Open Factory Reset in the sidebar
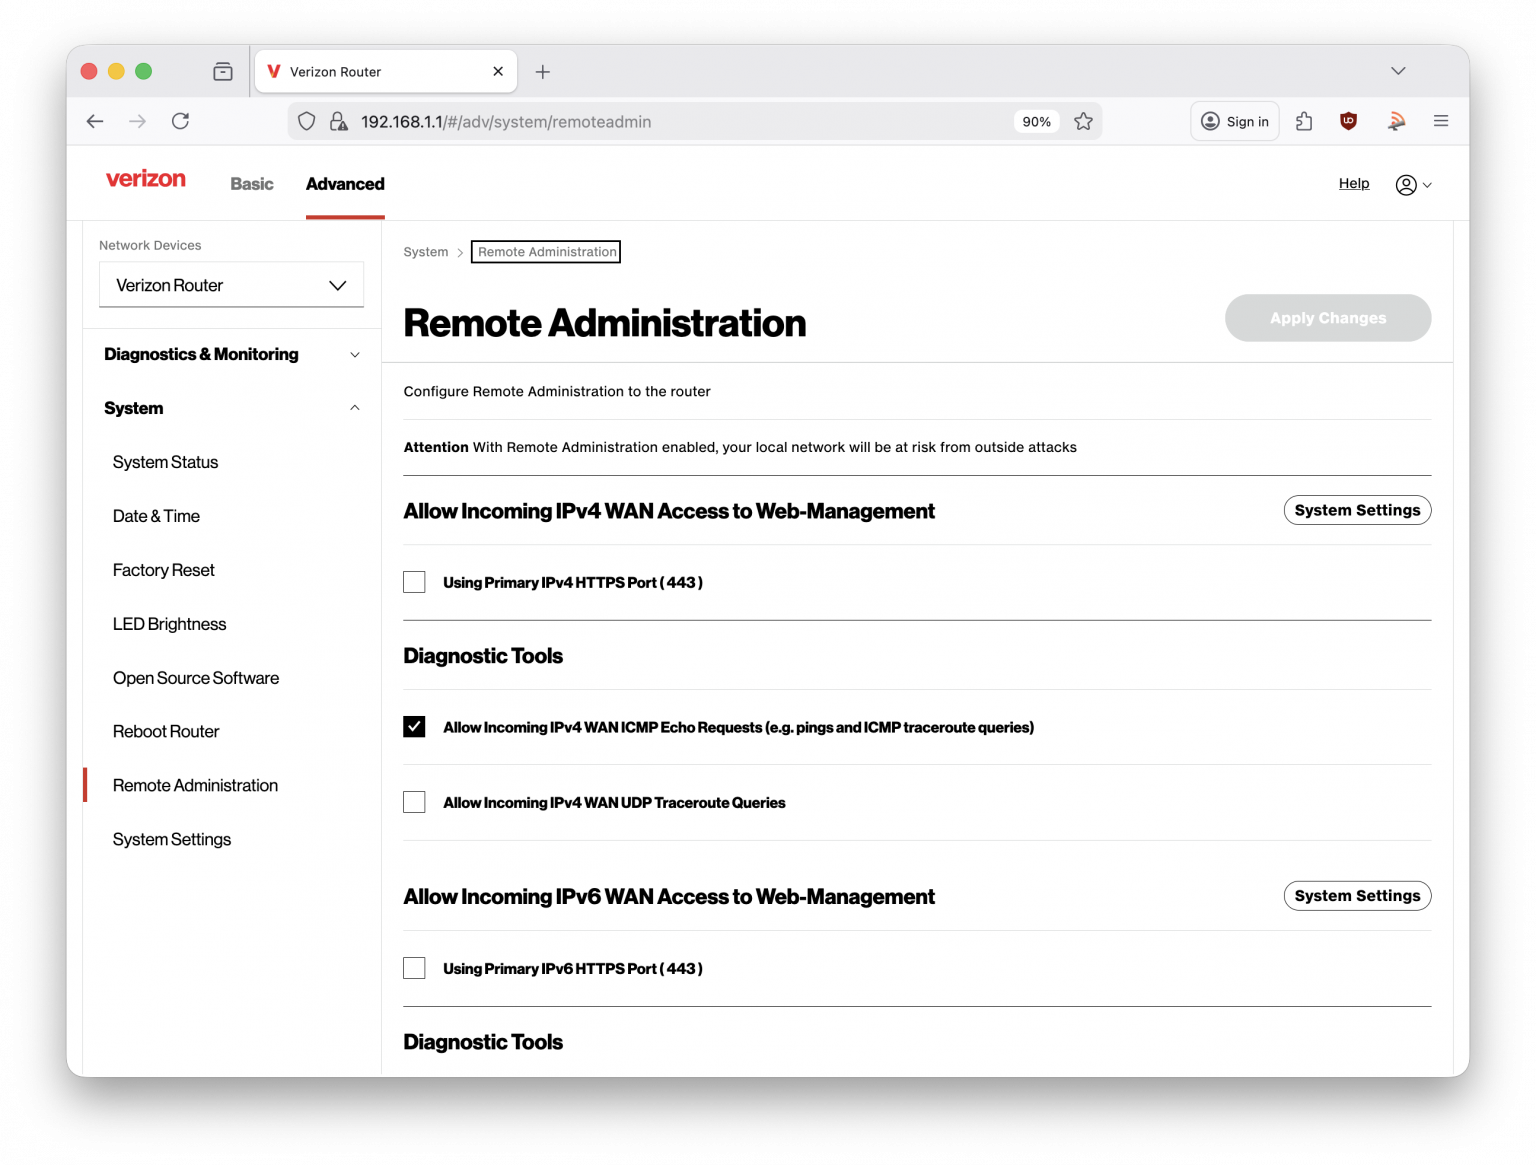The height and width of the screenshot is (1165, 1536). pos(164,570)
